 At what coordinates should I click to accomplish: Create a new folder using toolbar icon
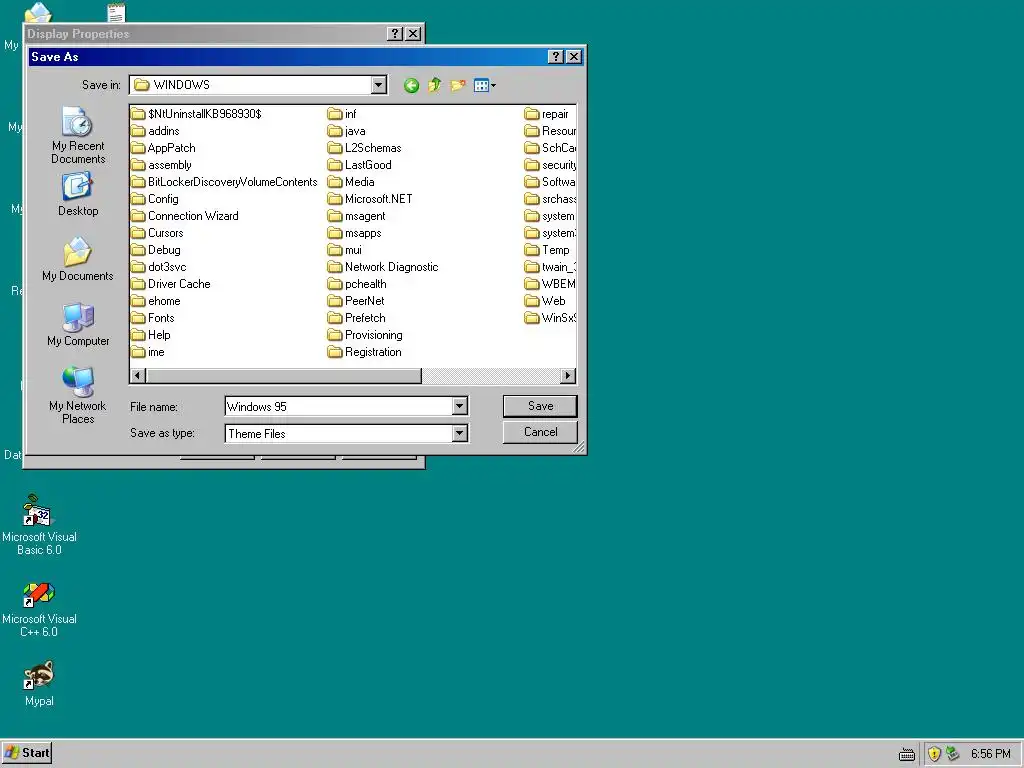click(x=458, y=85)
